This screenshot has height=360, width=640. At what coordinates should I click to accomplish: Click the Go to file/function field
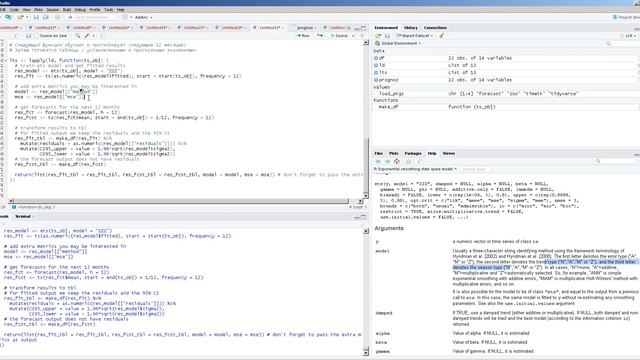(93, 18)
